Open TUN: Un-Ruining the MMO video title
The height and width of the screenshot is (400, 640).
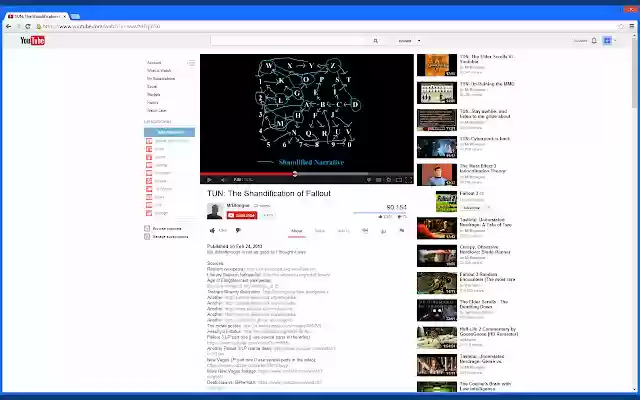[487, 84]
